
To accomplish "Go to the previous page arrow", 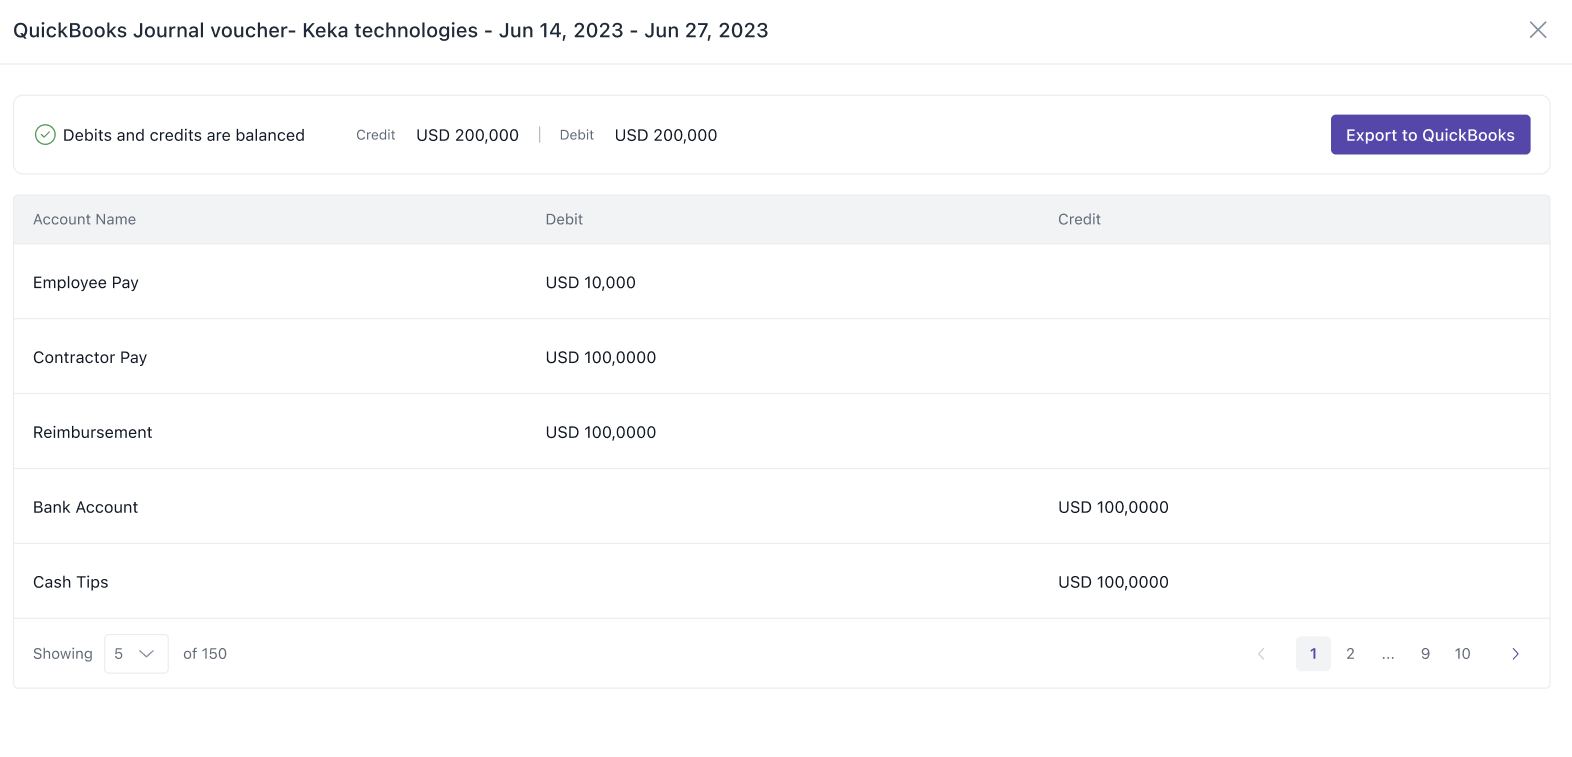I will [x=1261, y=654].
